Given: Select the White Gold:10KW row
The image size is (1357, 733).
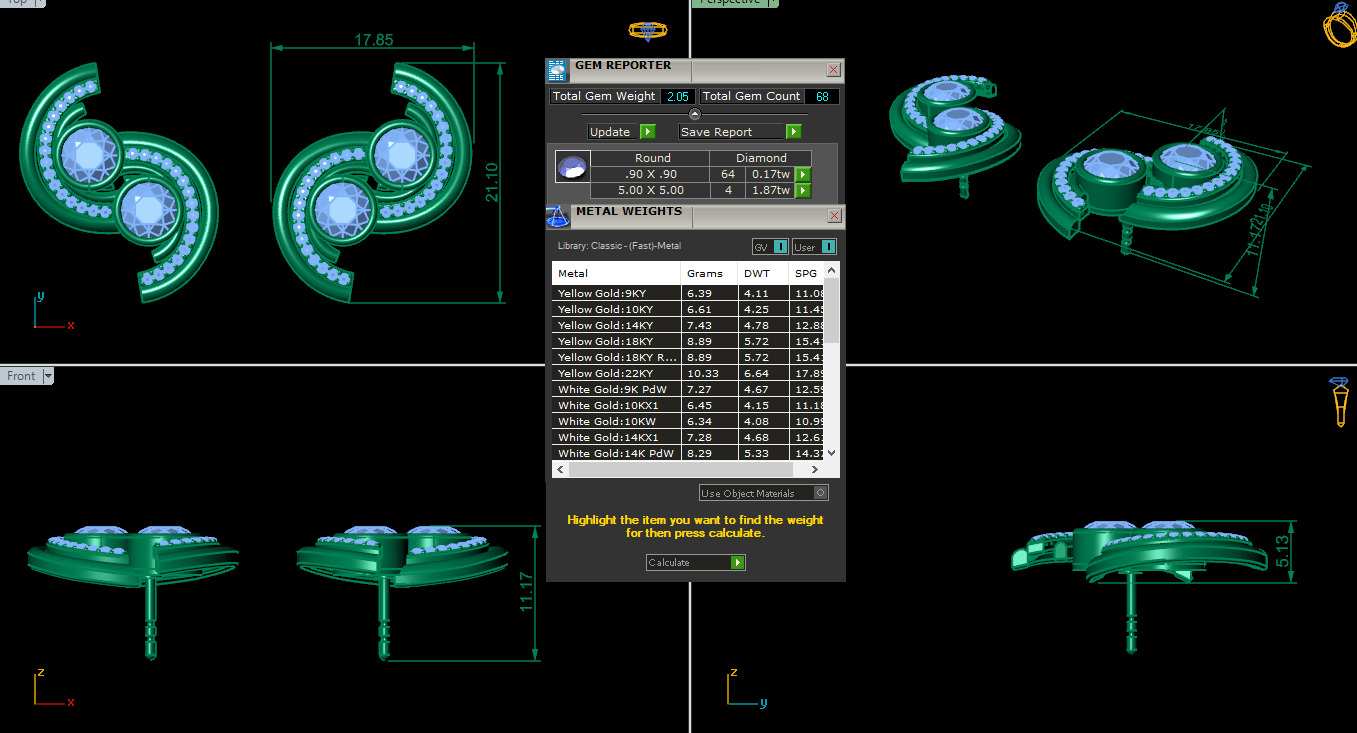Looking at the screenshot, I should (x=688, y=421).
